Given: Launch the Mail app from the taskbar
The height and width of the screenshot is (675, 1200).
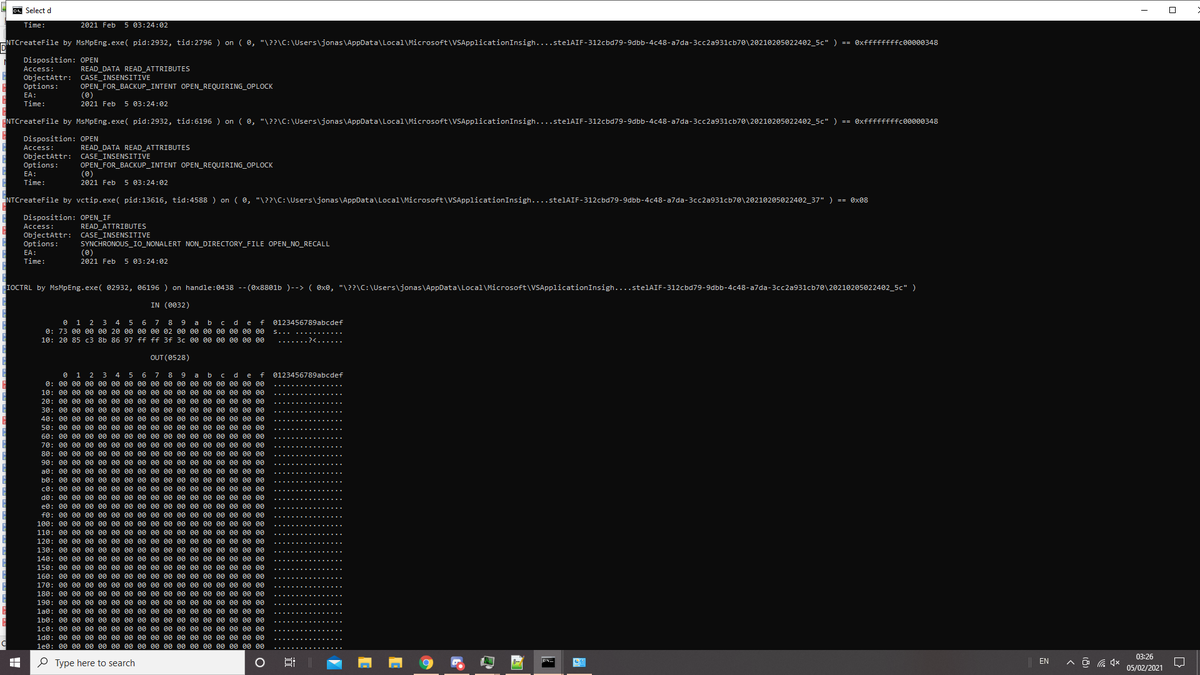Looking at the screenshot, I should click(x=335, y=663).
